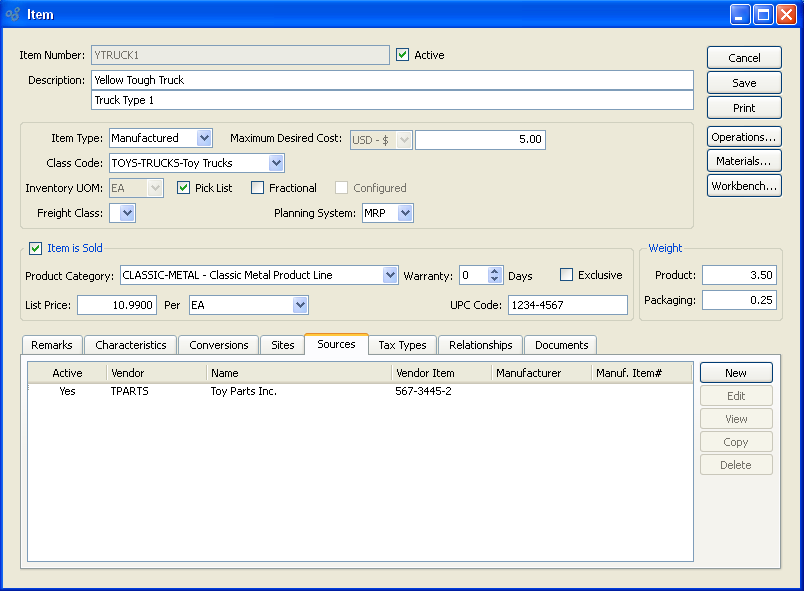804x591 pixels.
Task: Open the Planning System dropdown
Action: [404, 213]
